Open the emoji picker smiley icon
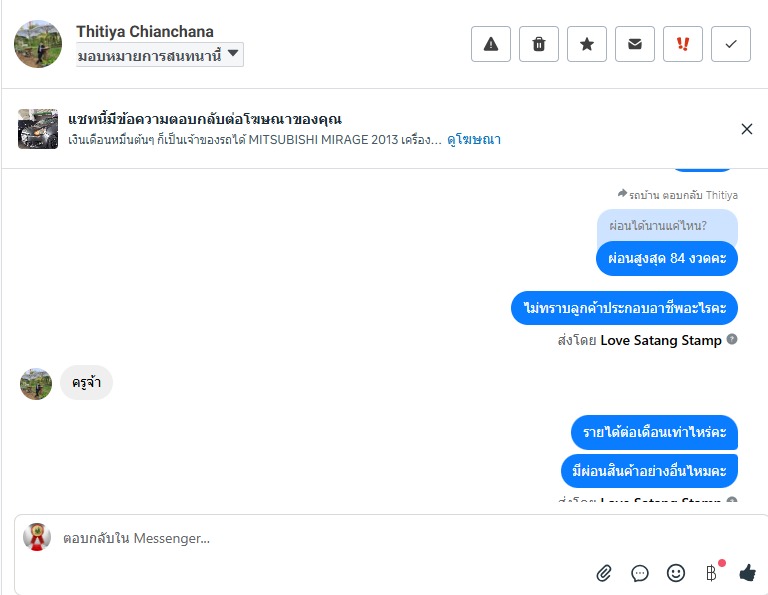The width and height of the screenshot is (768, 595). click(676, 573)
